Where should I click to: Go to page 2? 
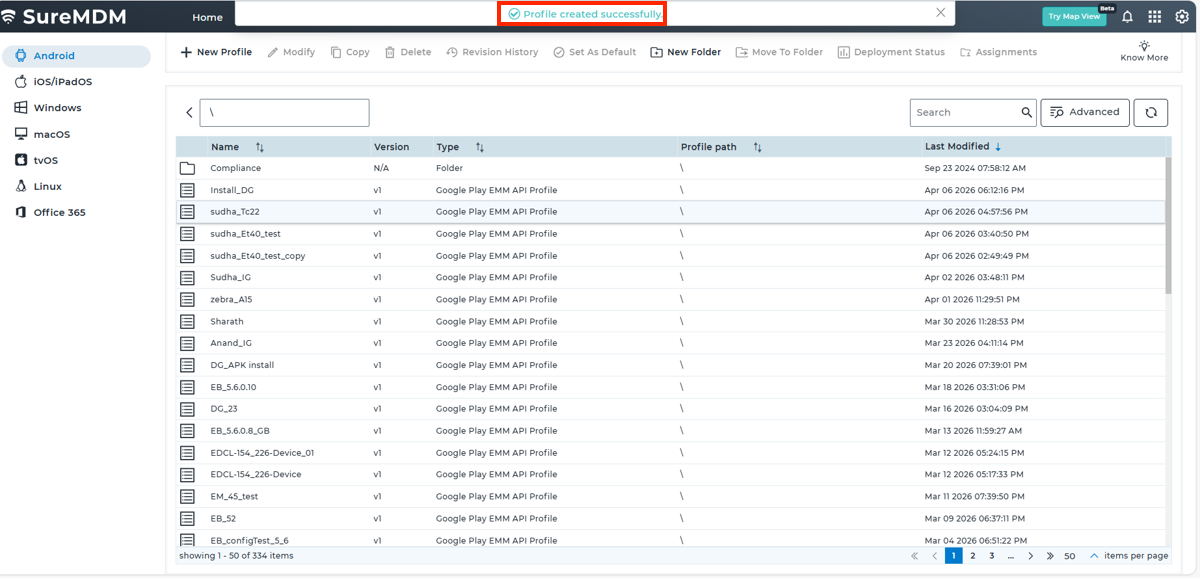(x=972, y=556)
